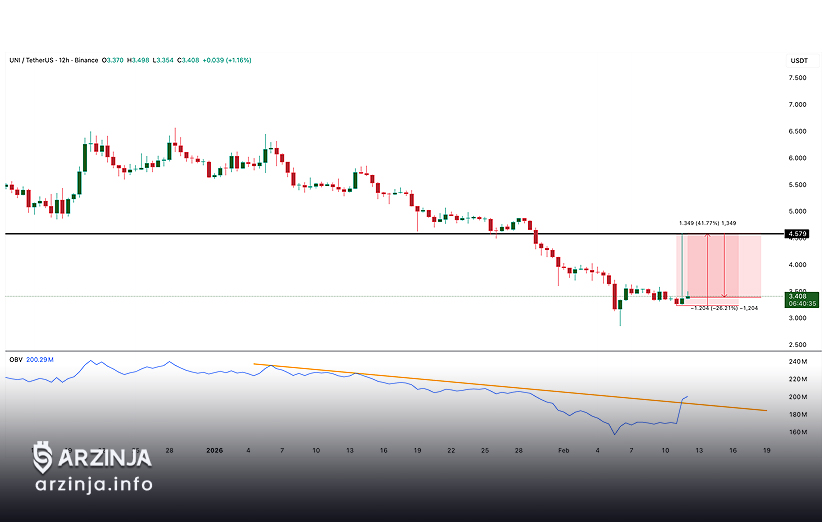The image size is (822, 522).
Task: Click the blue OBV line at latest spike
Action: (684, 401)
